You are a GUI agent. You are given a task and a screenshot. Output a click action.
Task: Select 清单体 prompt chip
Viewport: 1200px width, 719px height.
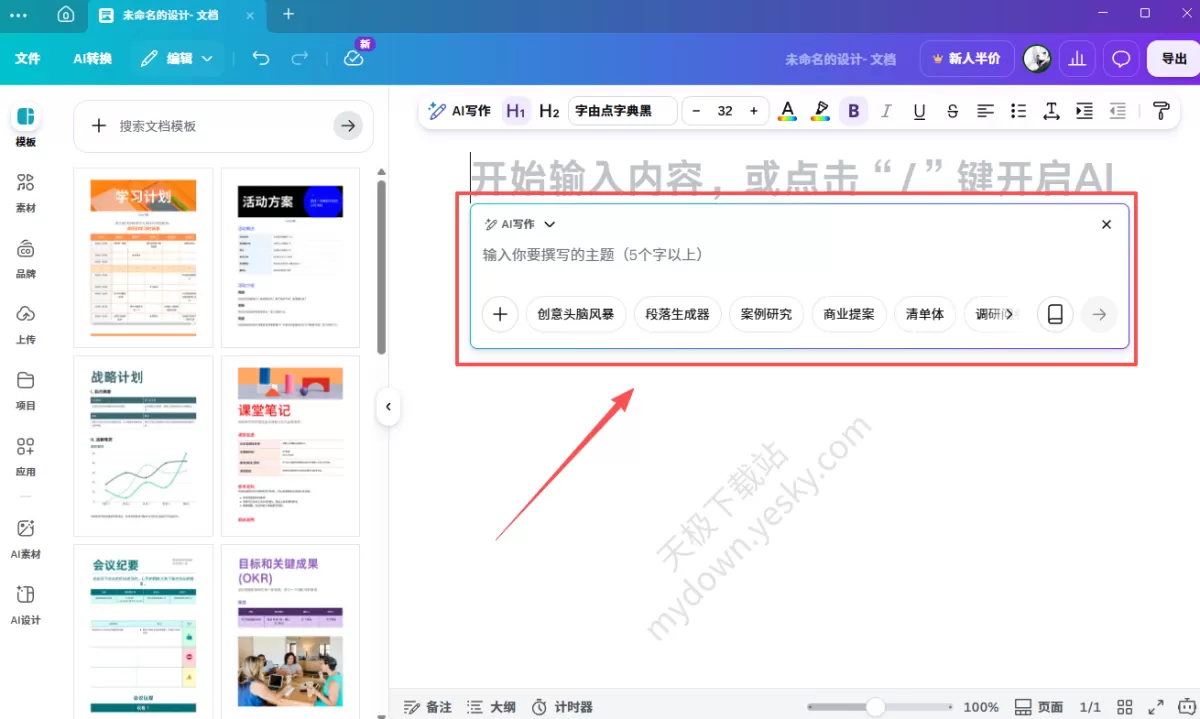(924, 314)
